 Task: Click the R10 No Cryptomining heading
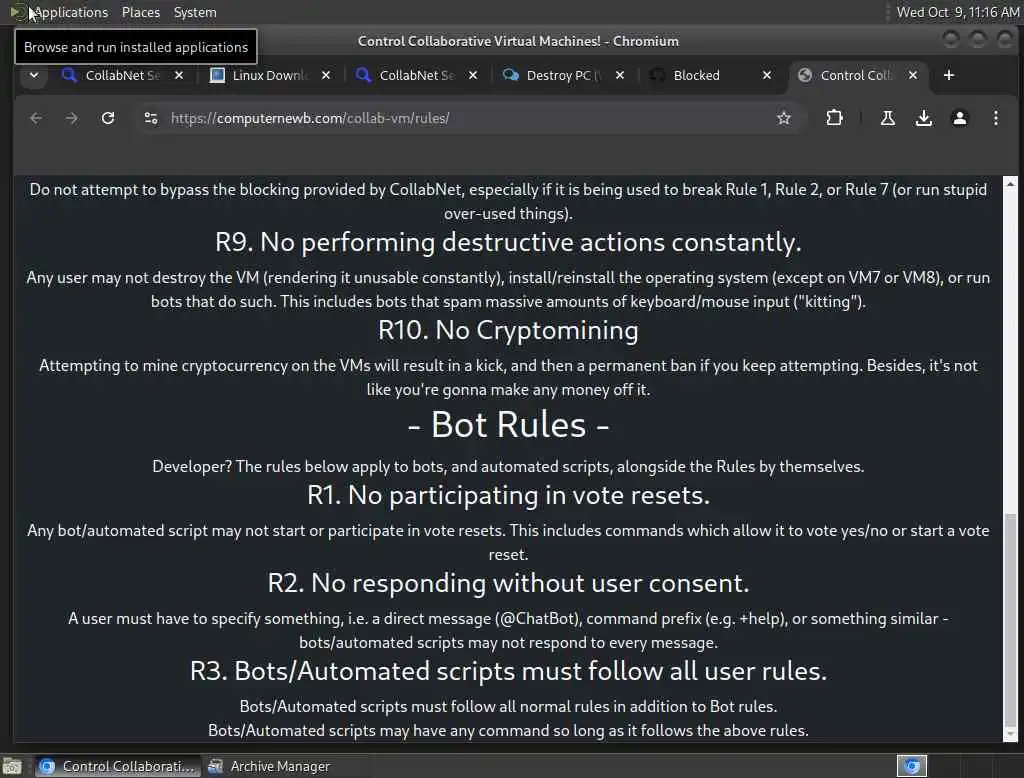coord(508,330)
